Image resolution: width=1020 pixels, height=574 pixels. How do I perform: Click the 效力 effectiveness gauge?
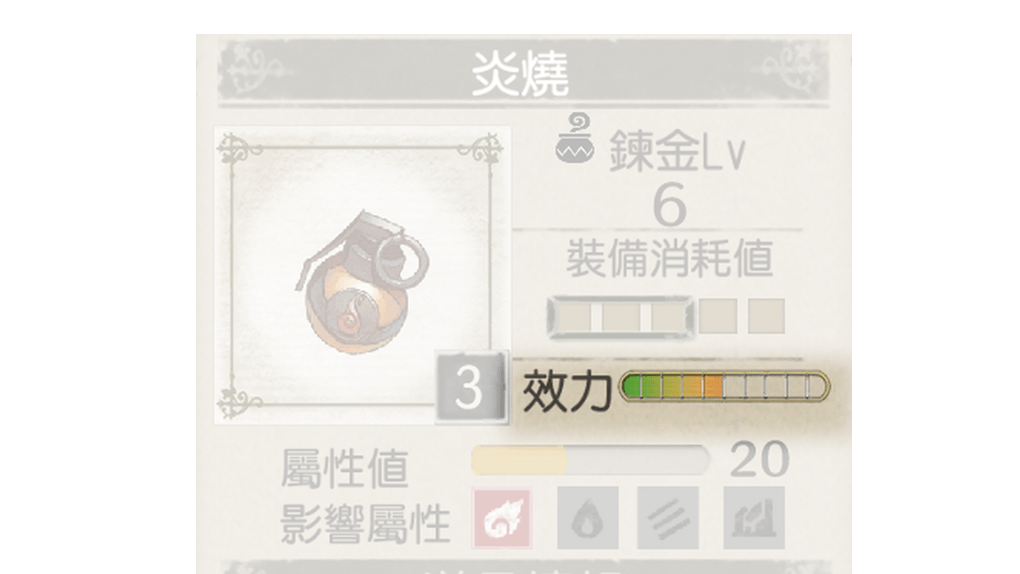pos(723,386)
